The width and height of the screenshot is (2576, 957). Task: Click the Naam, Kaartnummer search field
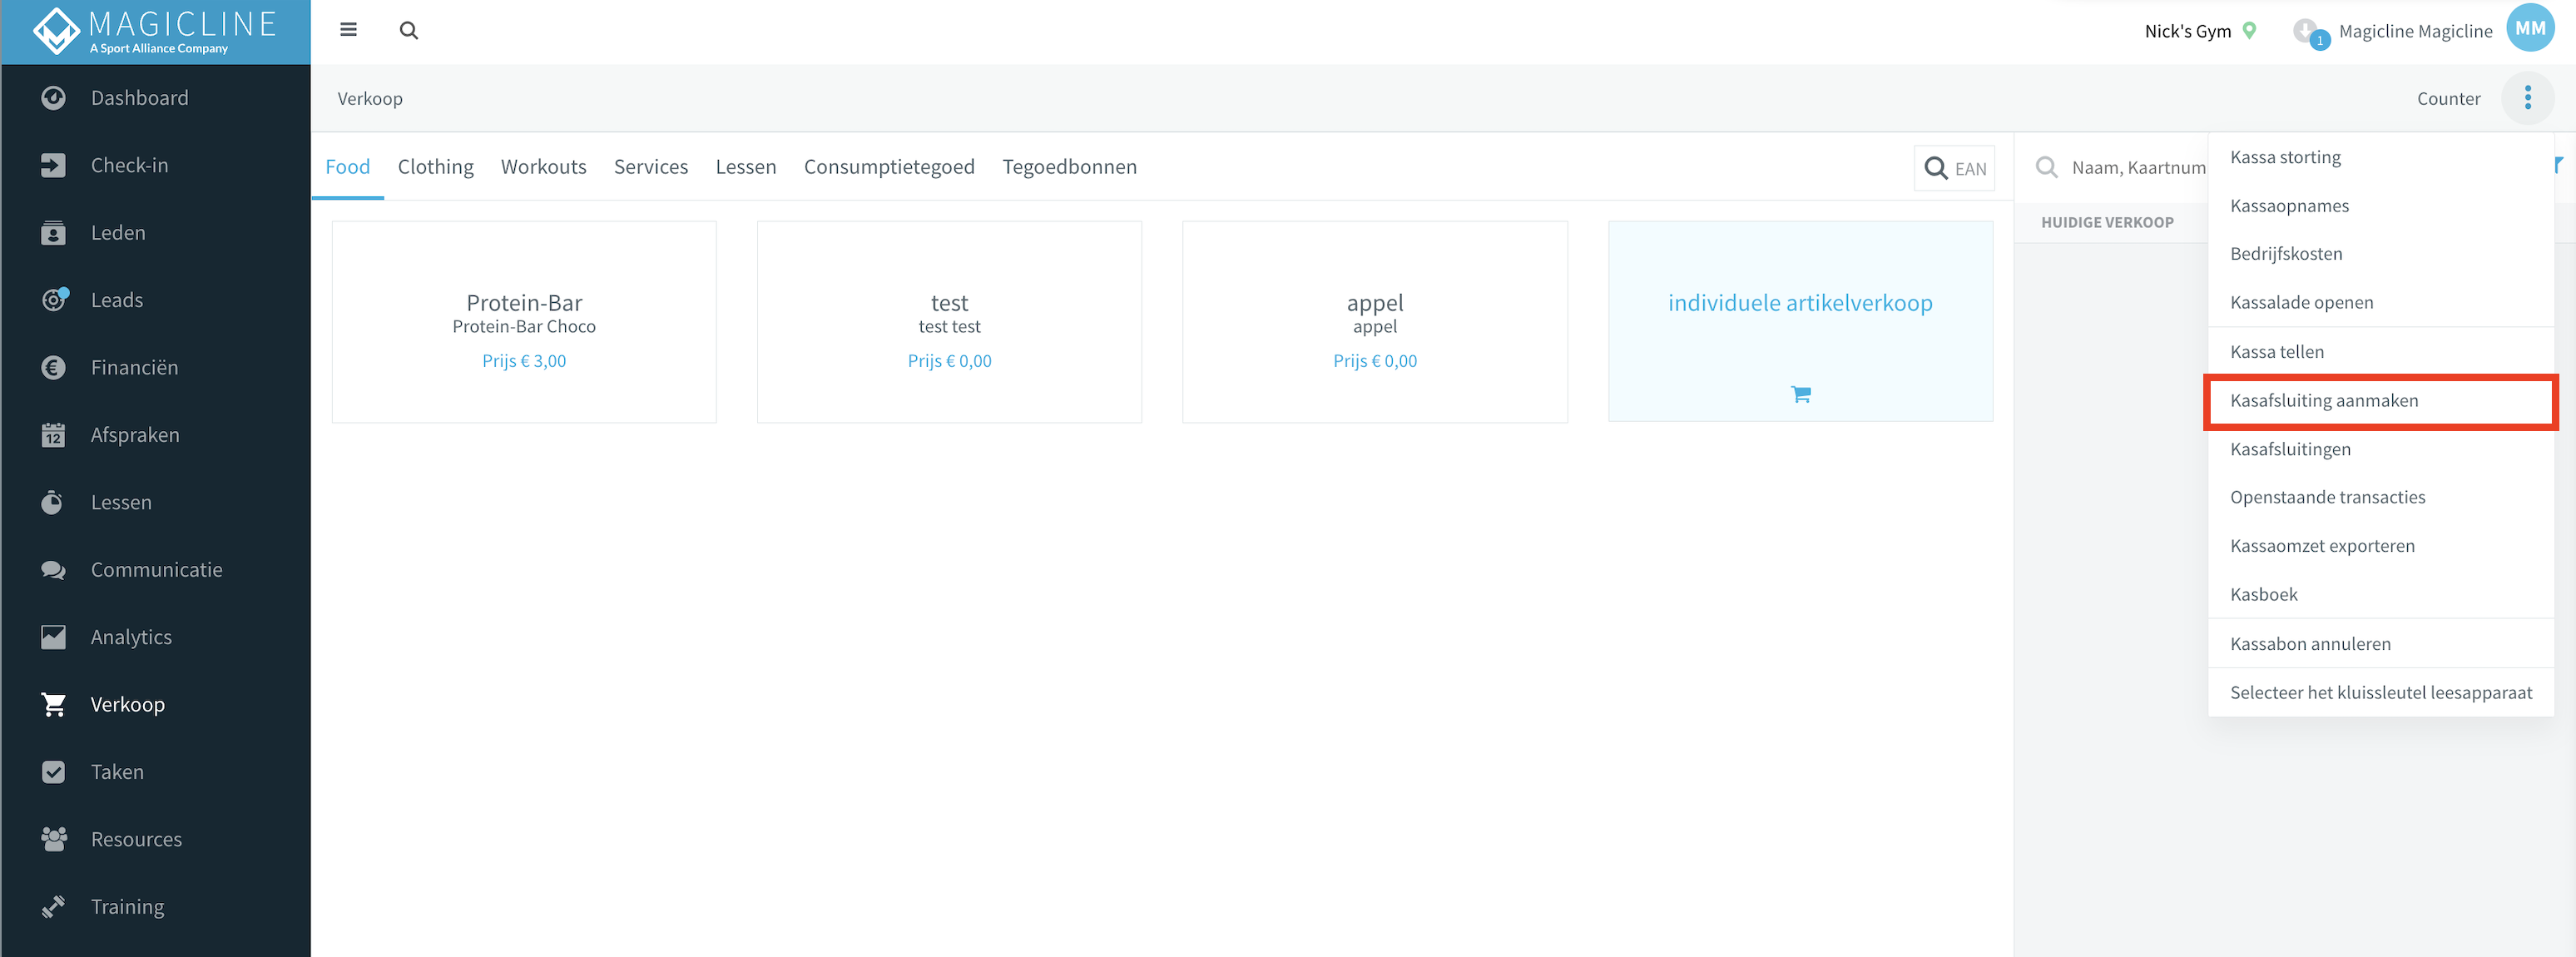(x=2138, y=168)
